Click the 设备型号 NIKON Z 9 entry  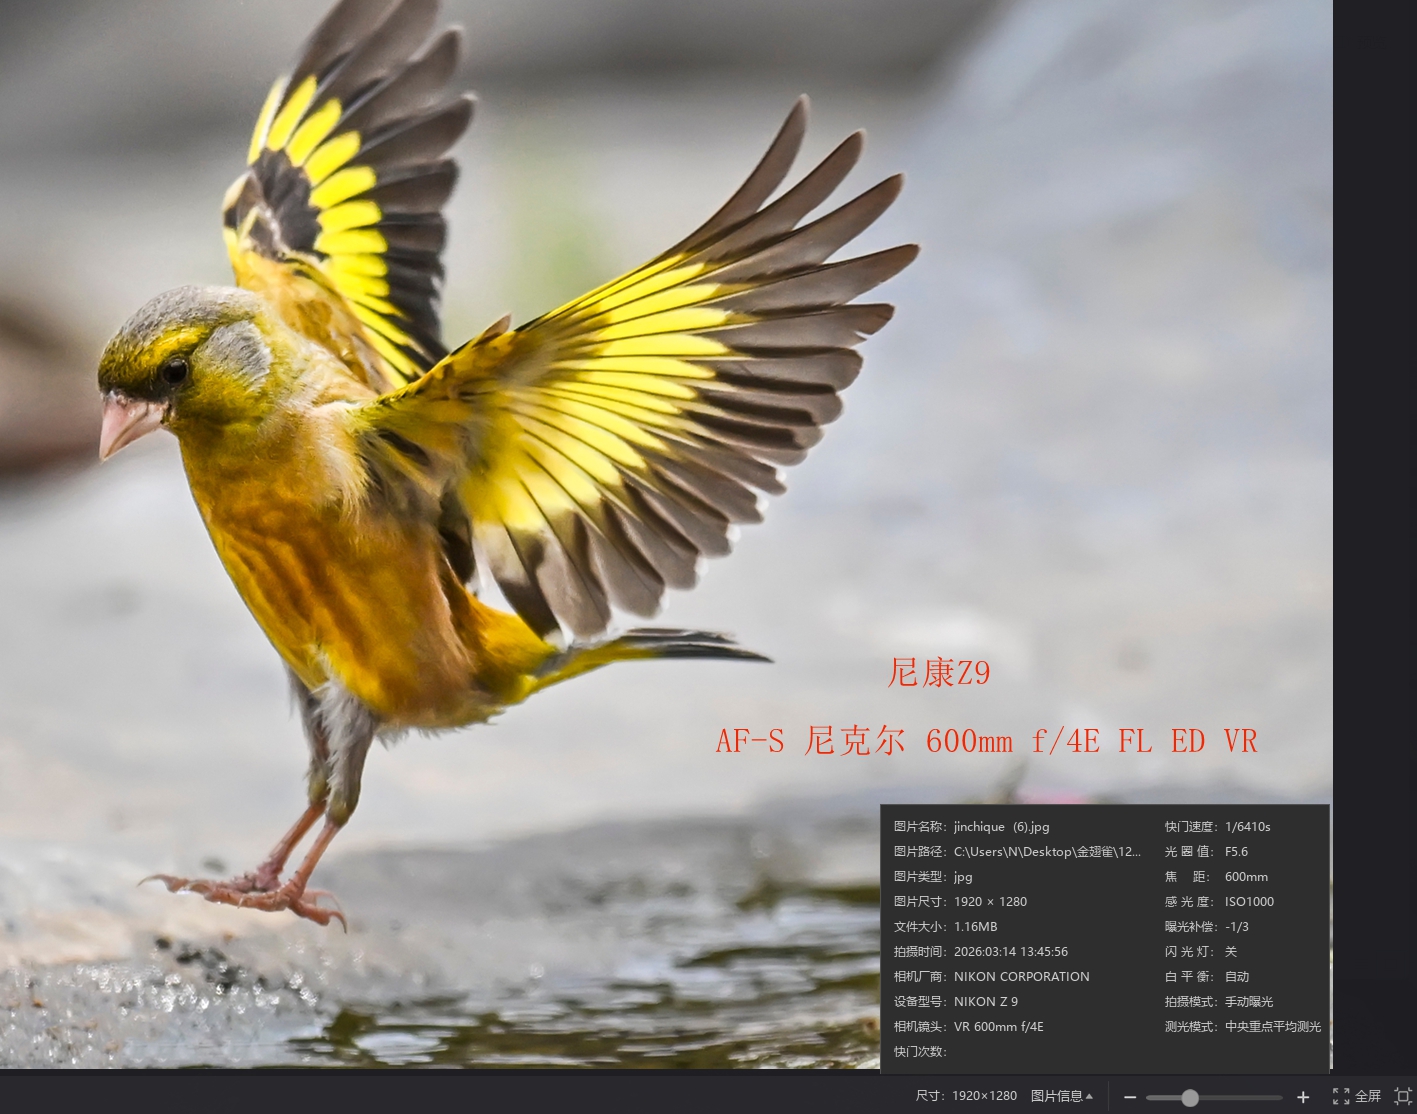coord(985,1002)
